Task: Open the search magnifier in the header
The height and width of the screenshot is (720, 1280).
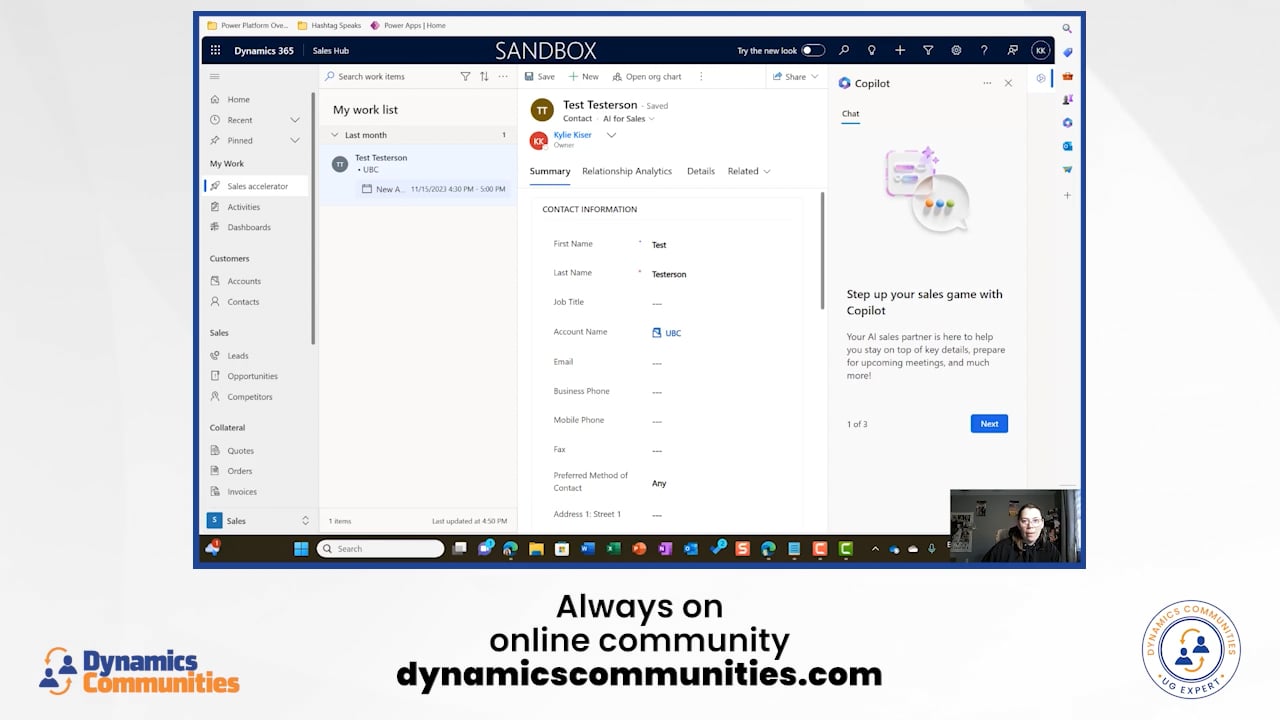Action: pos(844,50)
